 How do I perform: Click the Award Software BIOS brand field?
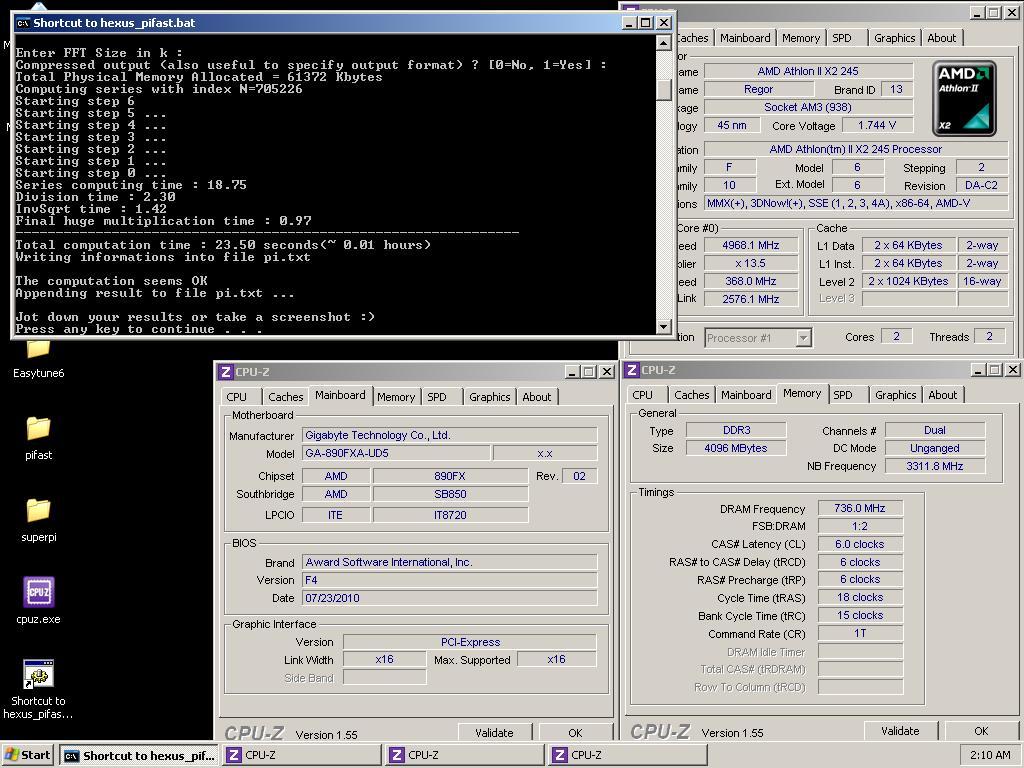(449, 562)
